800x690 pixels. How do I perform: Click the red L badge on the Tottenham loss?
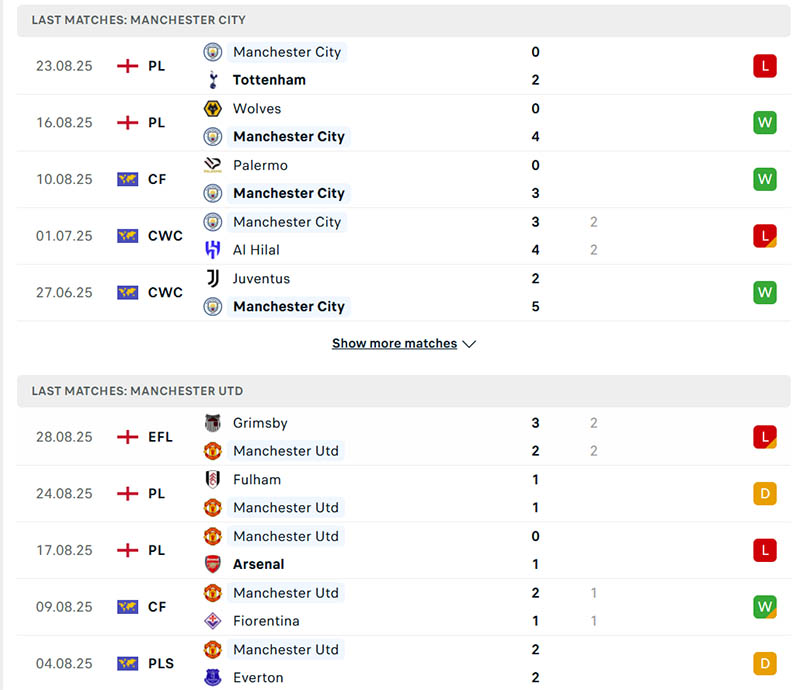click(x=765, y=65)
